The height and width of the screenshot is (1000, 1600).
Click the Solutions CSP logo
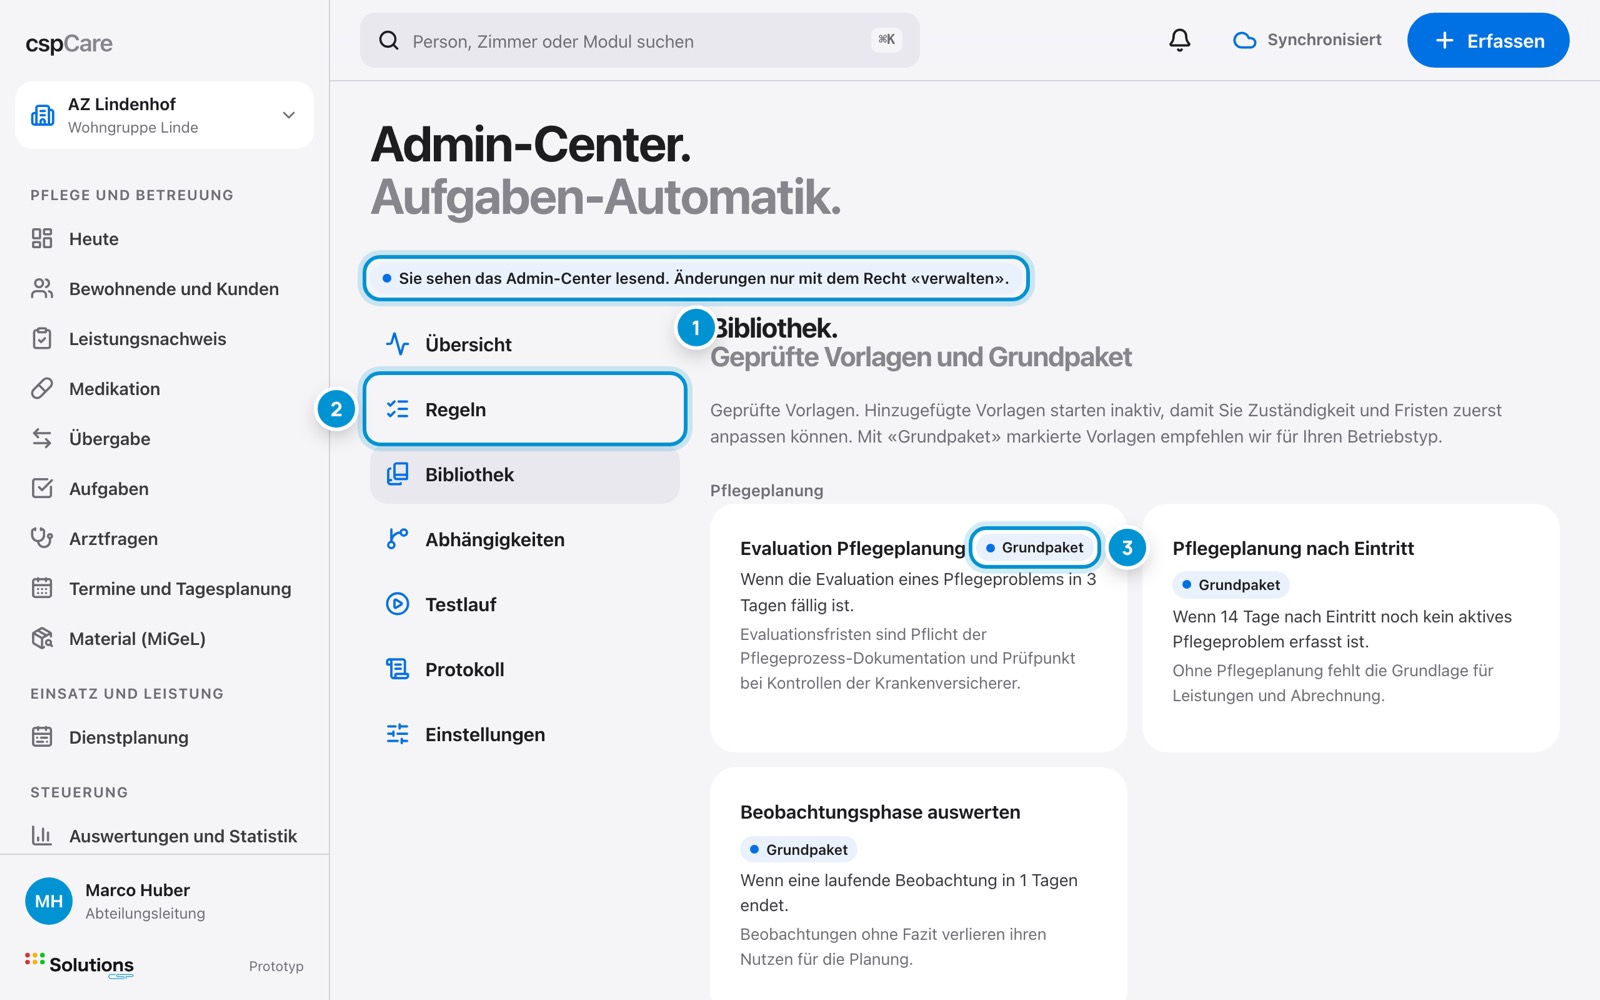click(x=79, y=964)
